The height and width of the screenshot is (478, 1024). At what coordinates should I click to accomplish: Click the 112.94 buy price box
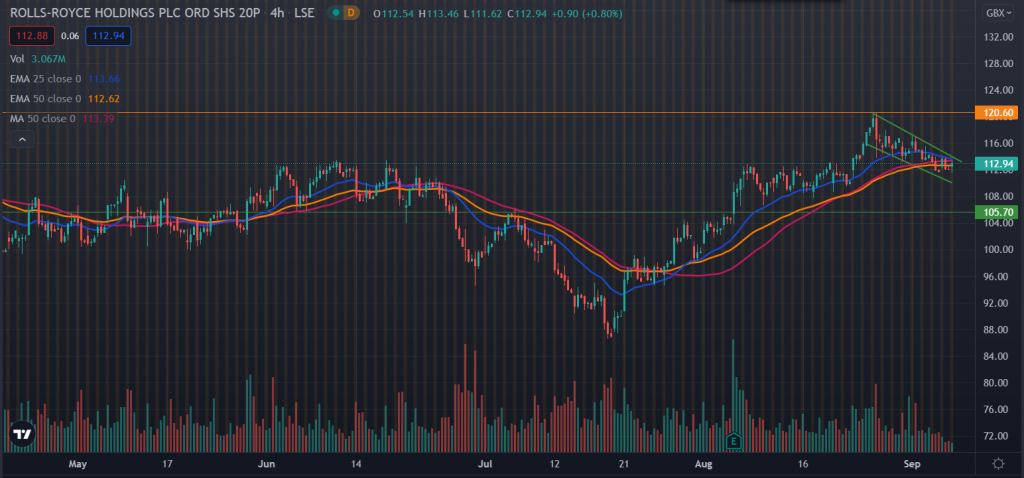tap(110, 36)
